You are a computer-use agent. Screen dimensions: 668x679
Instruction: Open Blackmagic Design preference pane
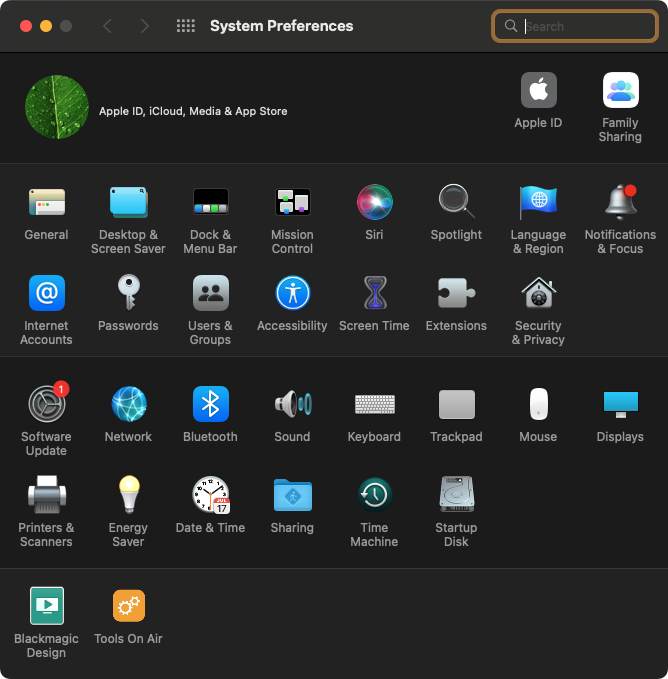click(47, 605)
